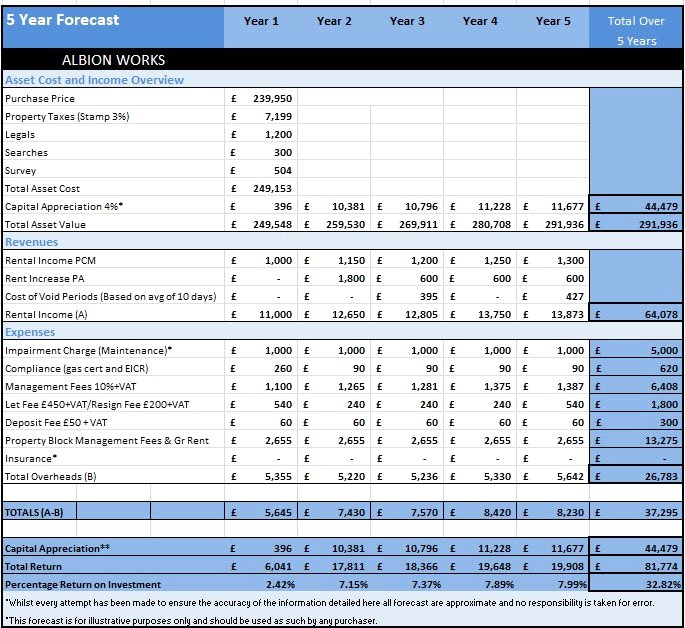The width and height of the screenshot is (685, 628).
Task: Click the Total Overheads total 26,783
Action: coord(661,476)
